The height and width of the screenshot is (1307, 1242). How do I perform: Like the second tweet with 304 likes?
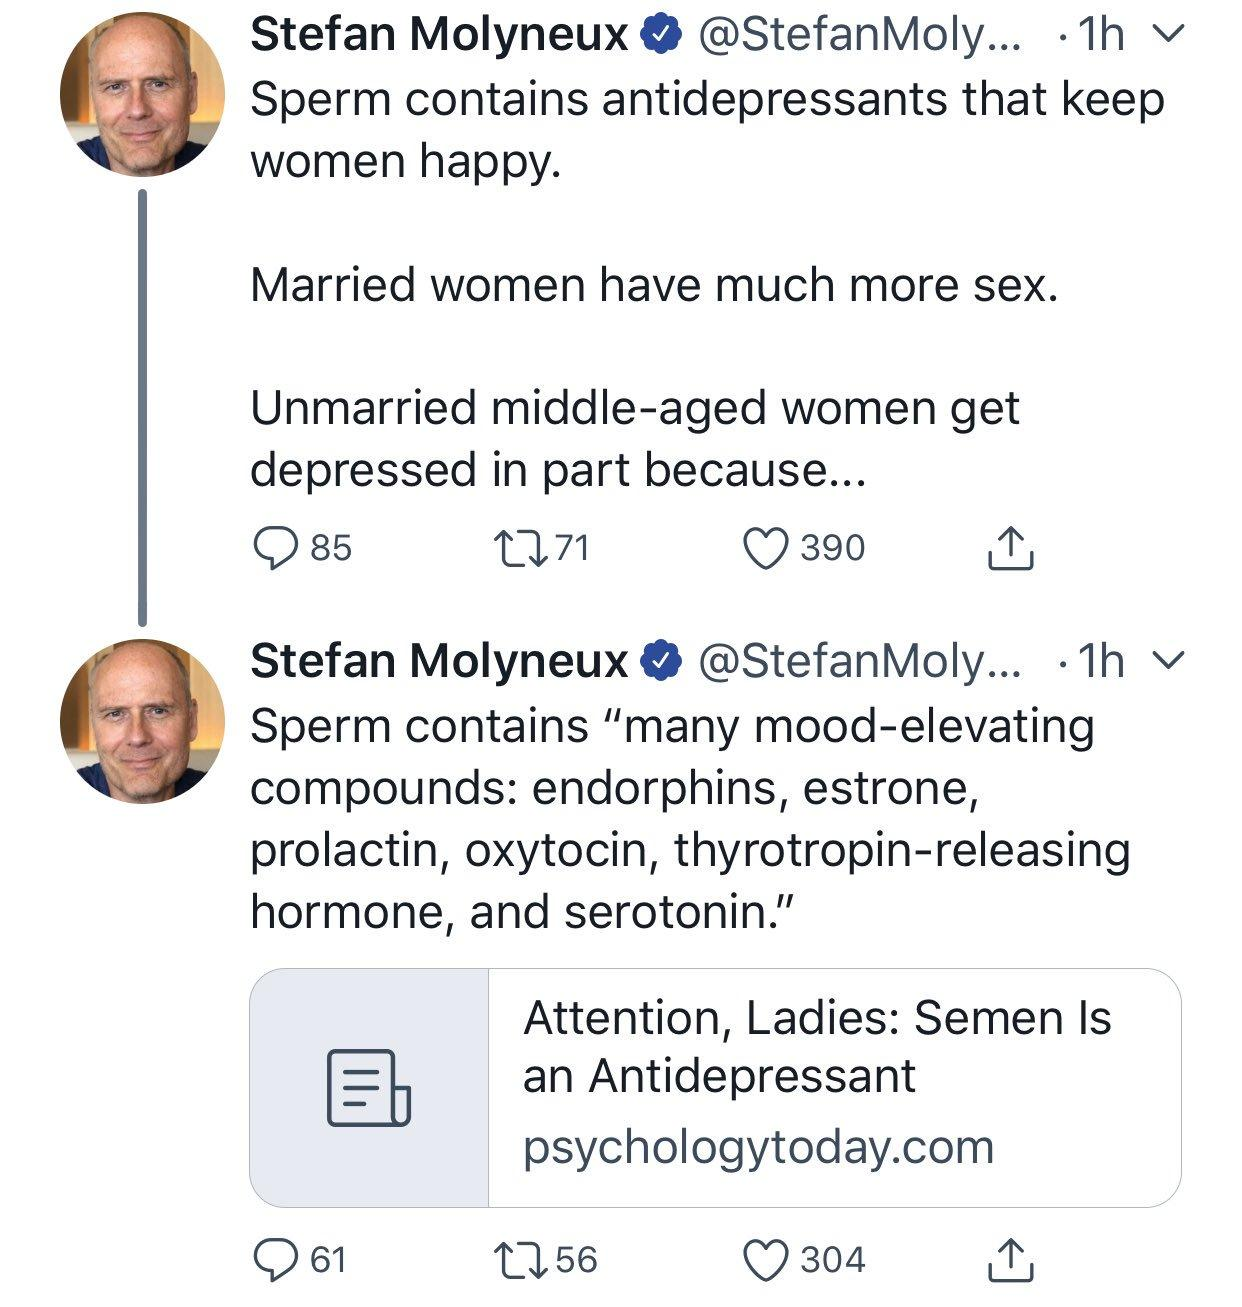[767, 1259]
